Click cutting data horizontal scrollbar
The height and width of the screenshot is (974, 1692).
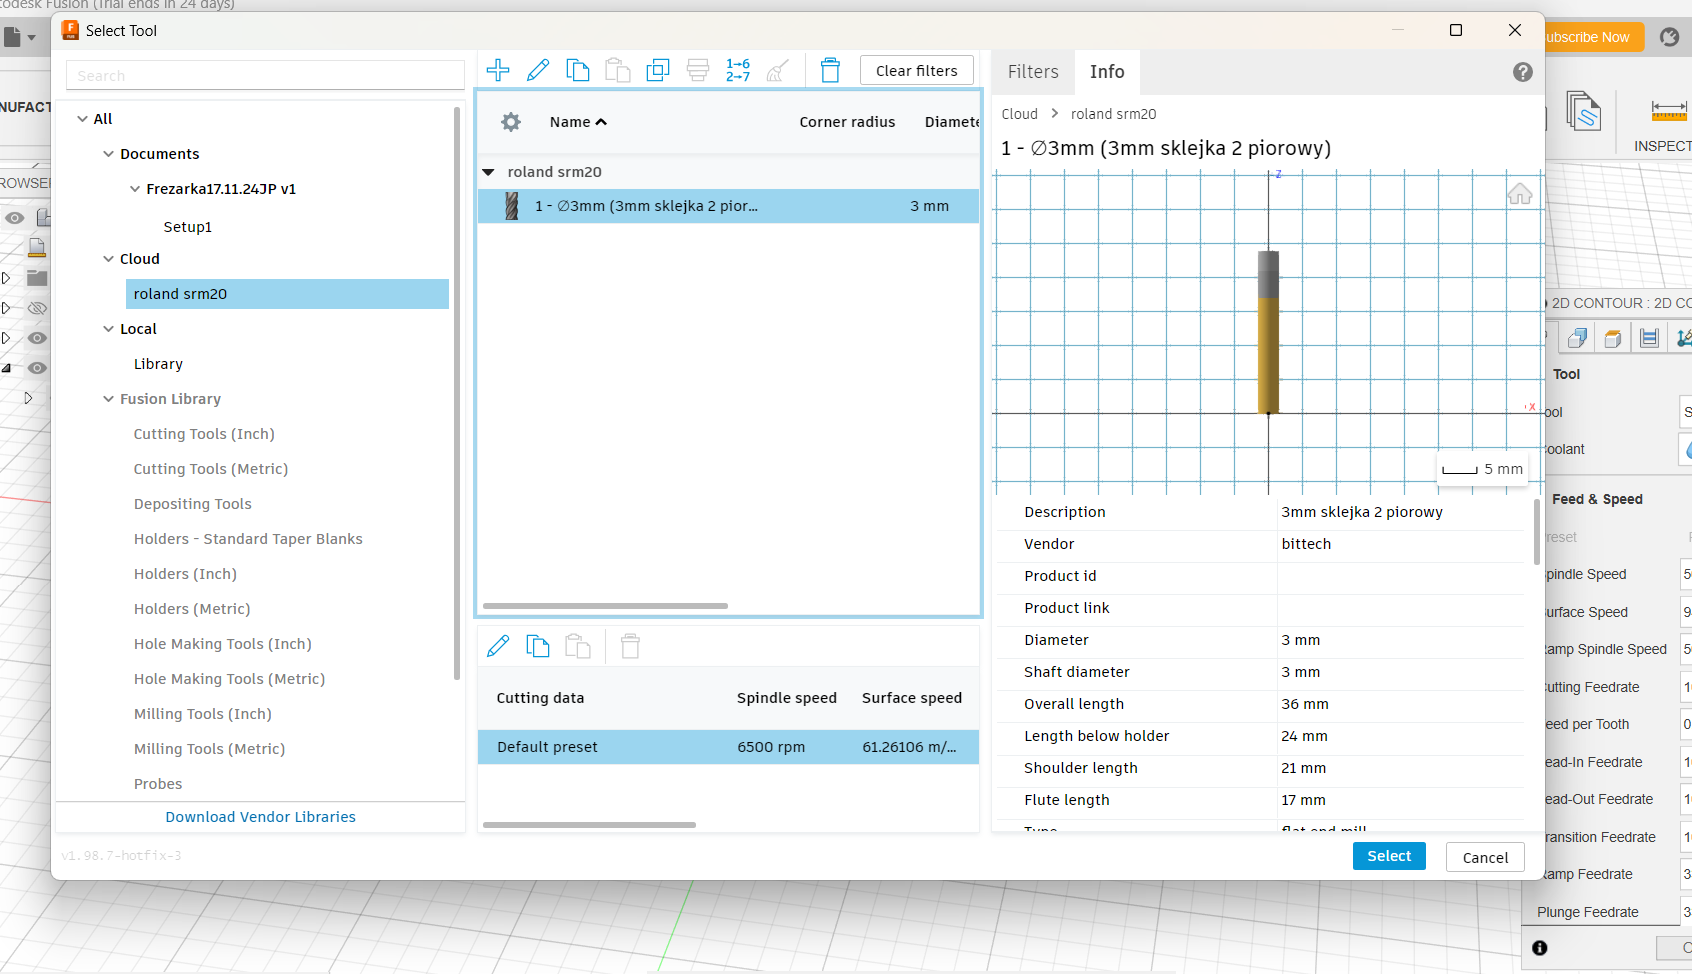click(589, 825)
